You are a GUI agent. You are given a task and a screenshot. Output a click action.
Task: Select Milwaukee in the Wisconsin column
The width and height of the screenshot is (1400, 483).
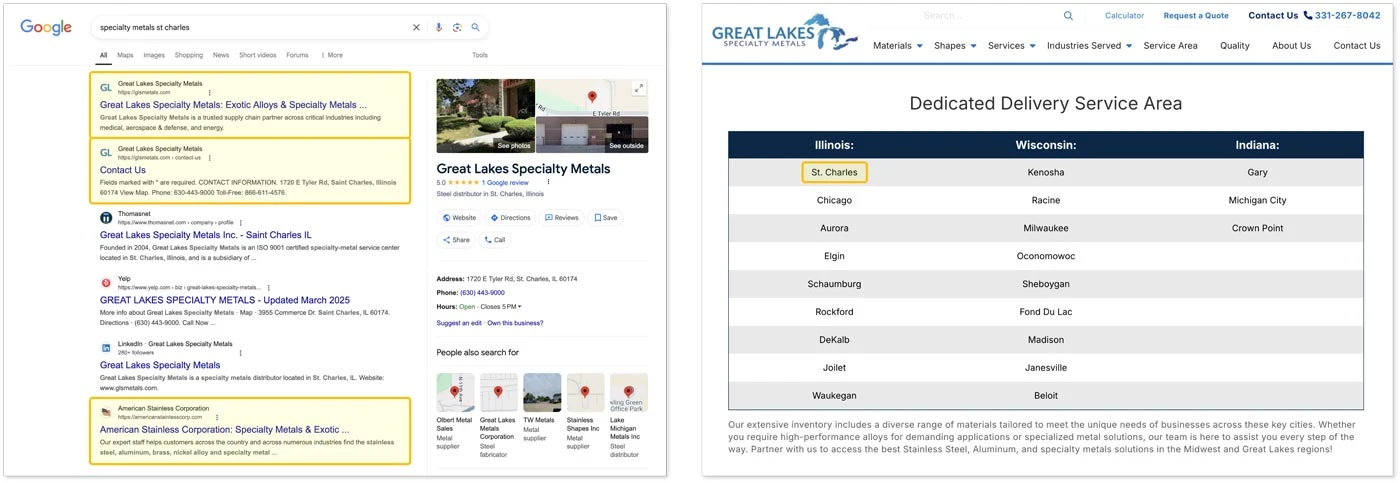click(x=1046, y=228)
